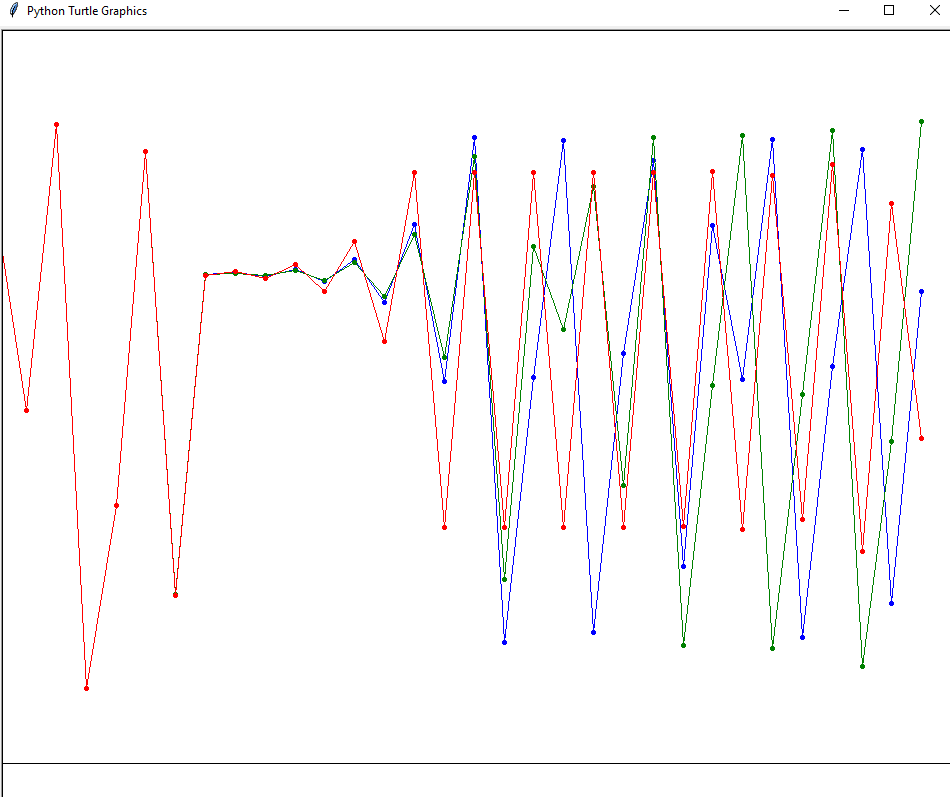Select the second tall red peak from left
This screenshot has width=950, height=797.
click(145, 151)
